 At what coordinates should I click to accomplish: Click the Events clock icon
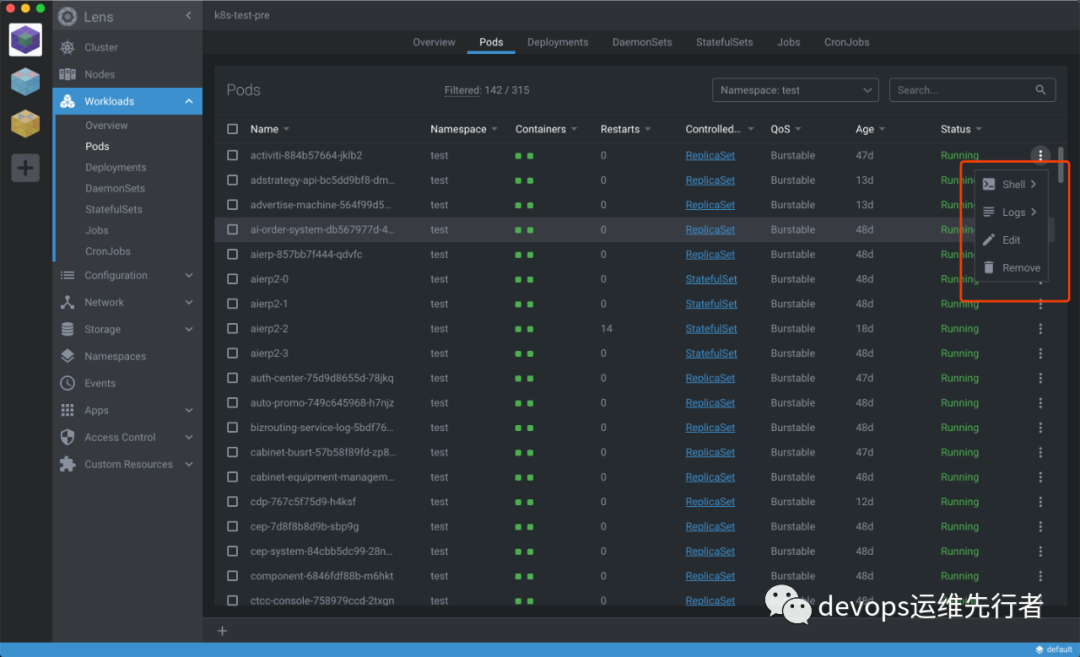pyautogui.click(x=68, y=383)
